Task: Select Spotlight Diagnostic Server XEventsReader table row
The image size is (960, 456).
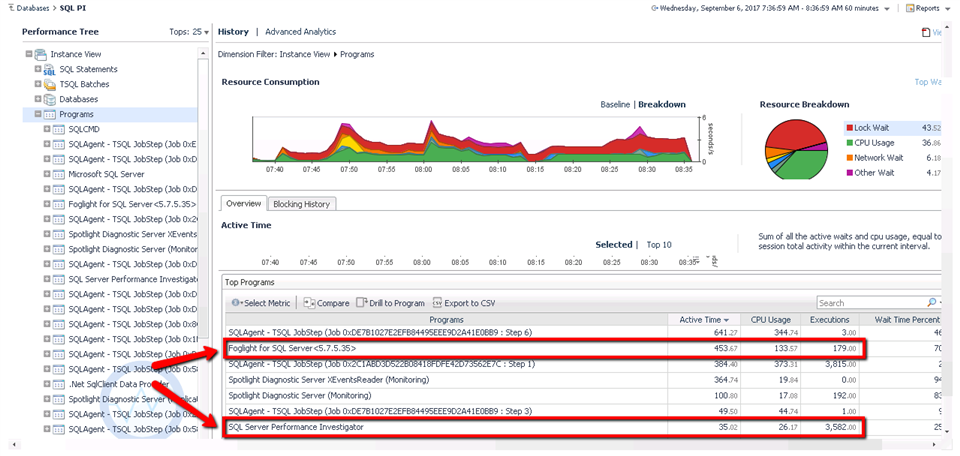Action: pos(583,380)
